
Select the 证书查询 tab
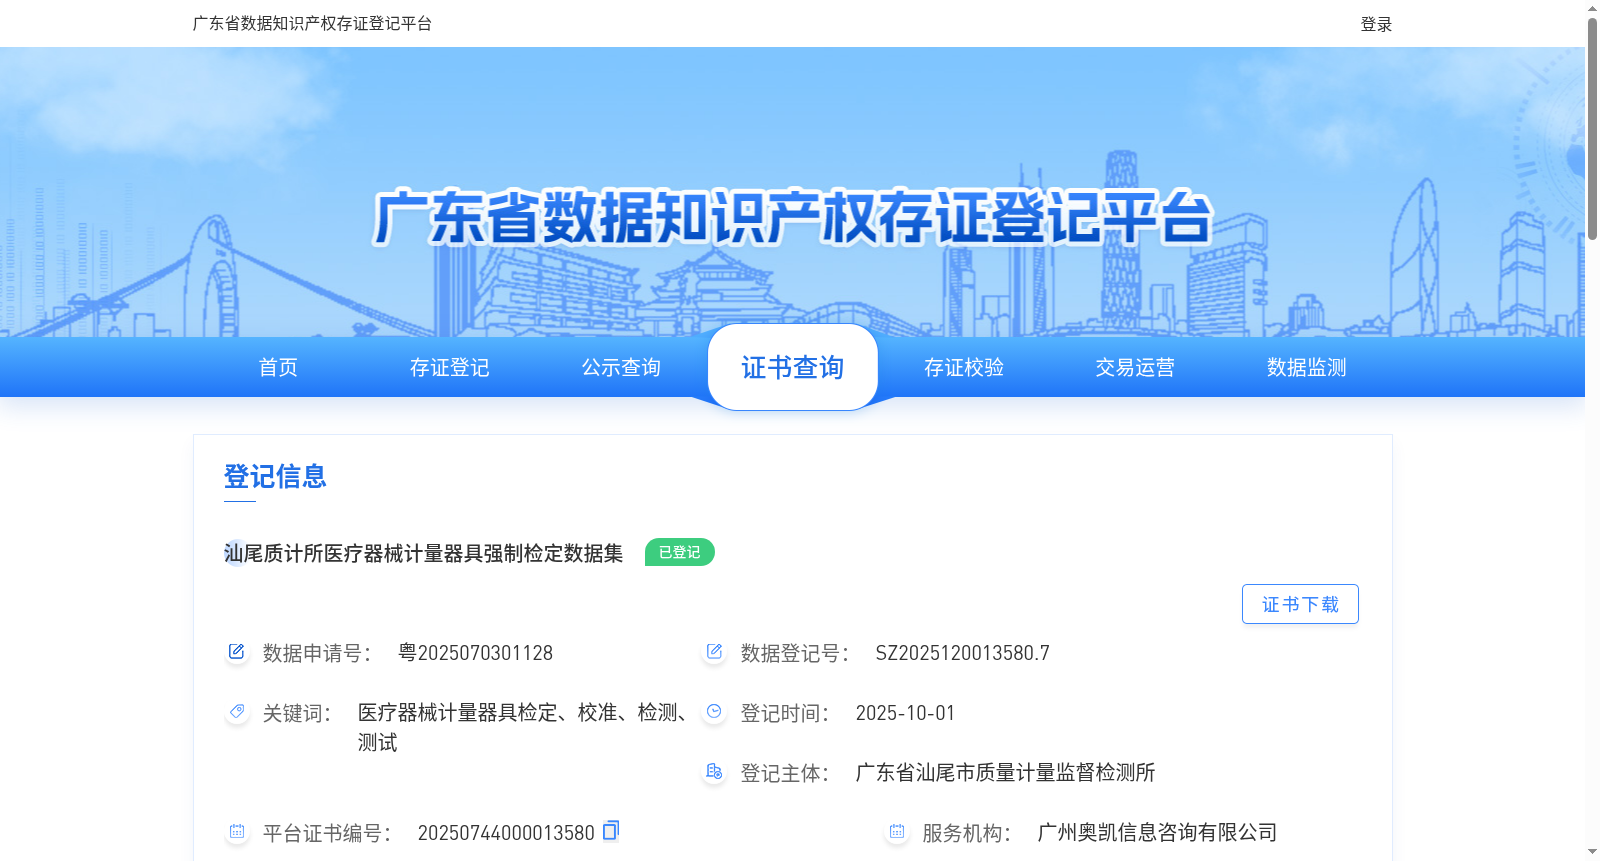coord(793,367)
